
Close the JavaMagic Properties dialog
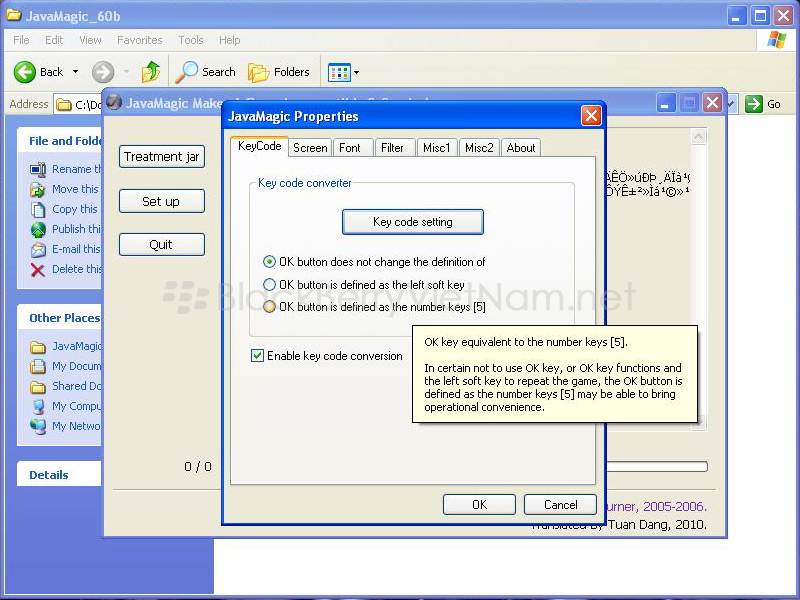[591, 116]
